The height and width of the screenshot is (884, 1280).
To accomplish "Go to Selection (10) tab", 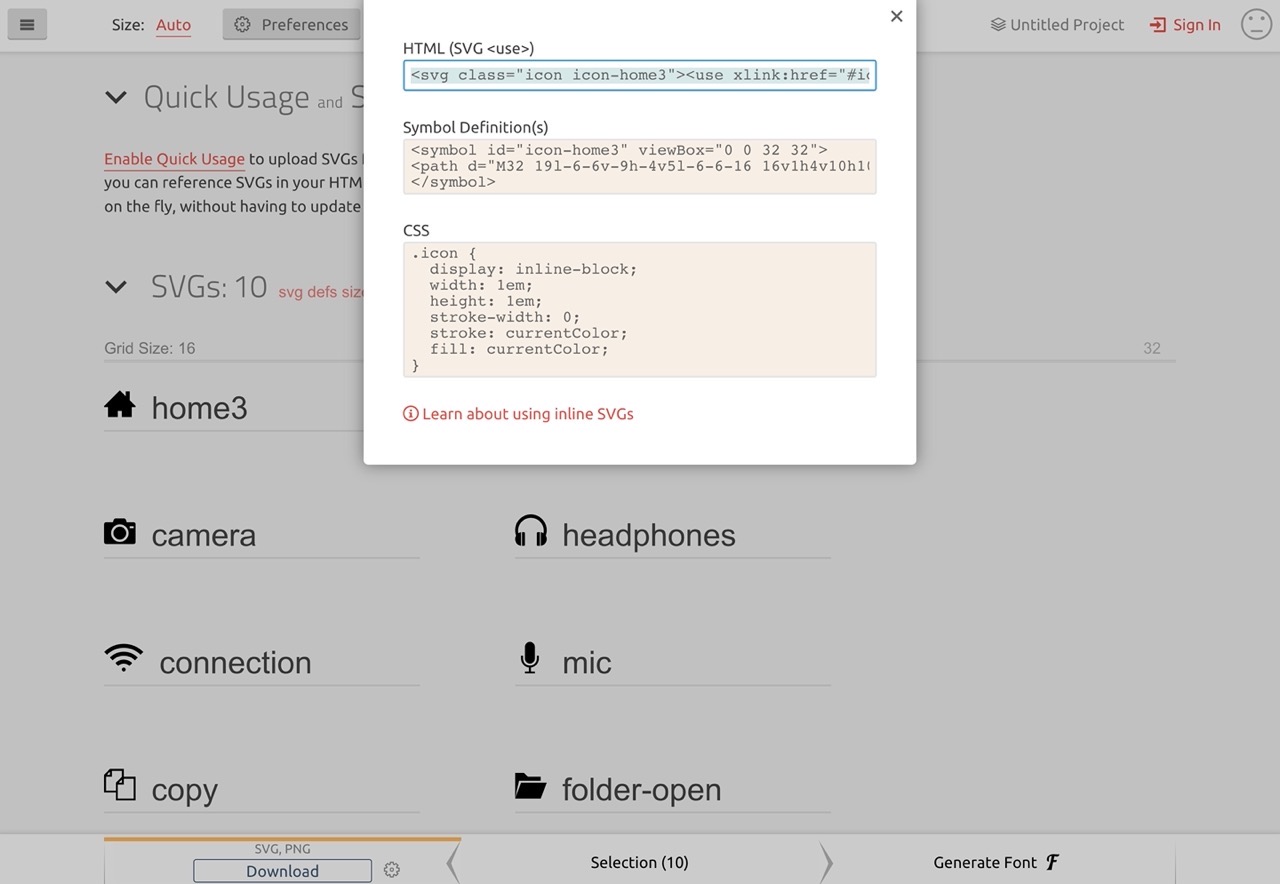I will tap(640, 862).
